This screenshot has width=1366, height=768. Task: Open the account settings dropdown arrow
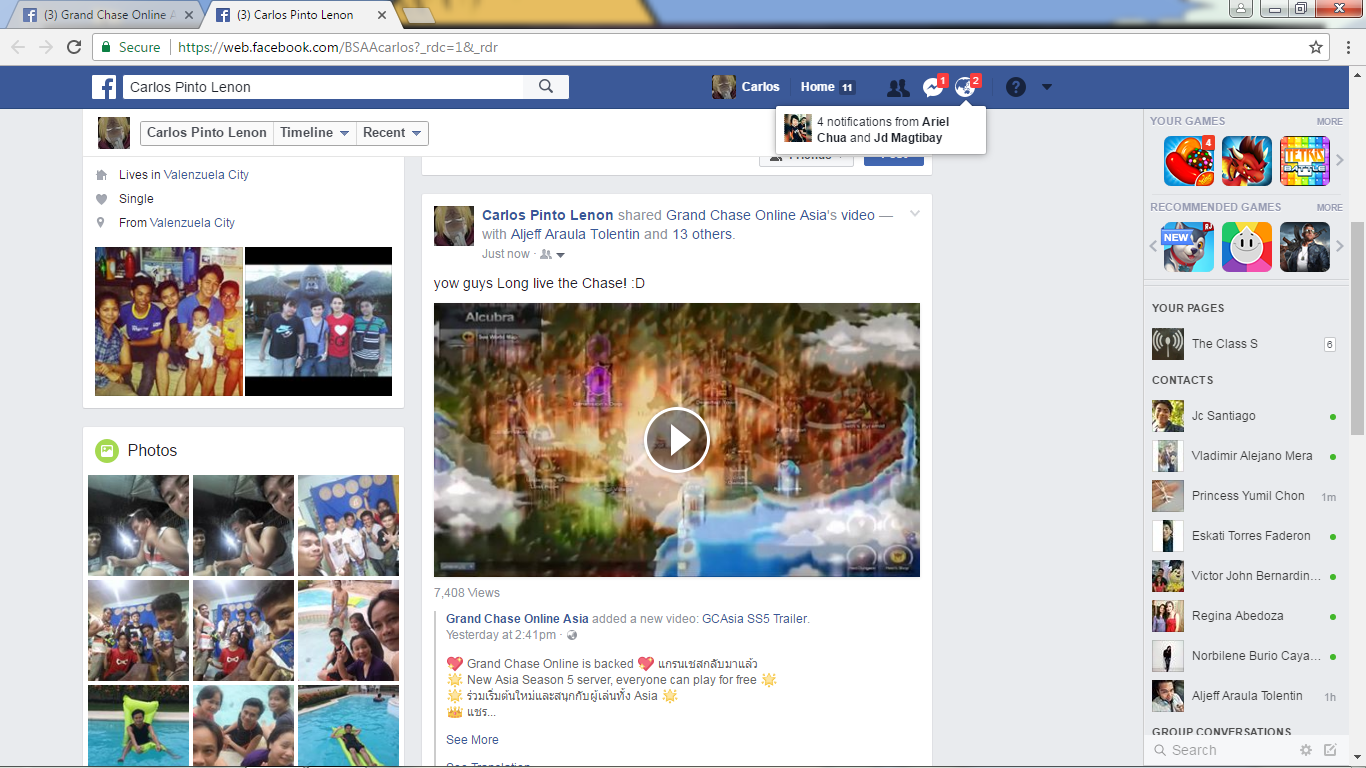[1047, 88]
